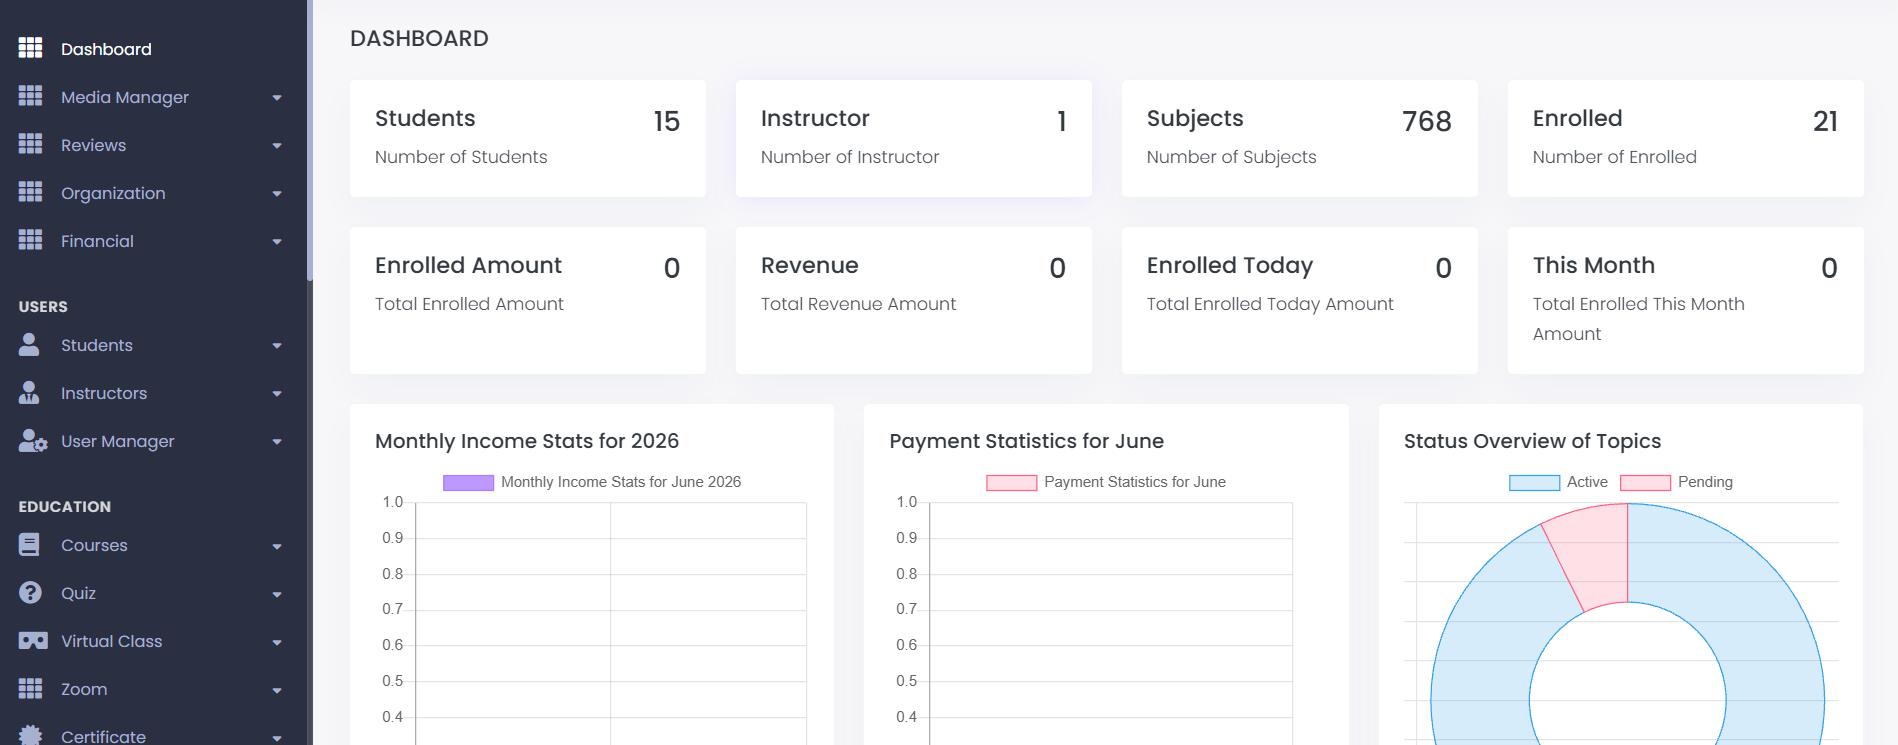
Task: Toggle the Monthly Income Stats legend swatch
Action: [x=468, y=483]
